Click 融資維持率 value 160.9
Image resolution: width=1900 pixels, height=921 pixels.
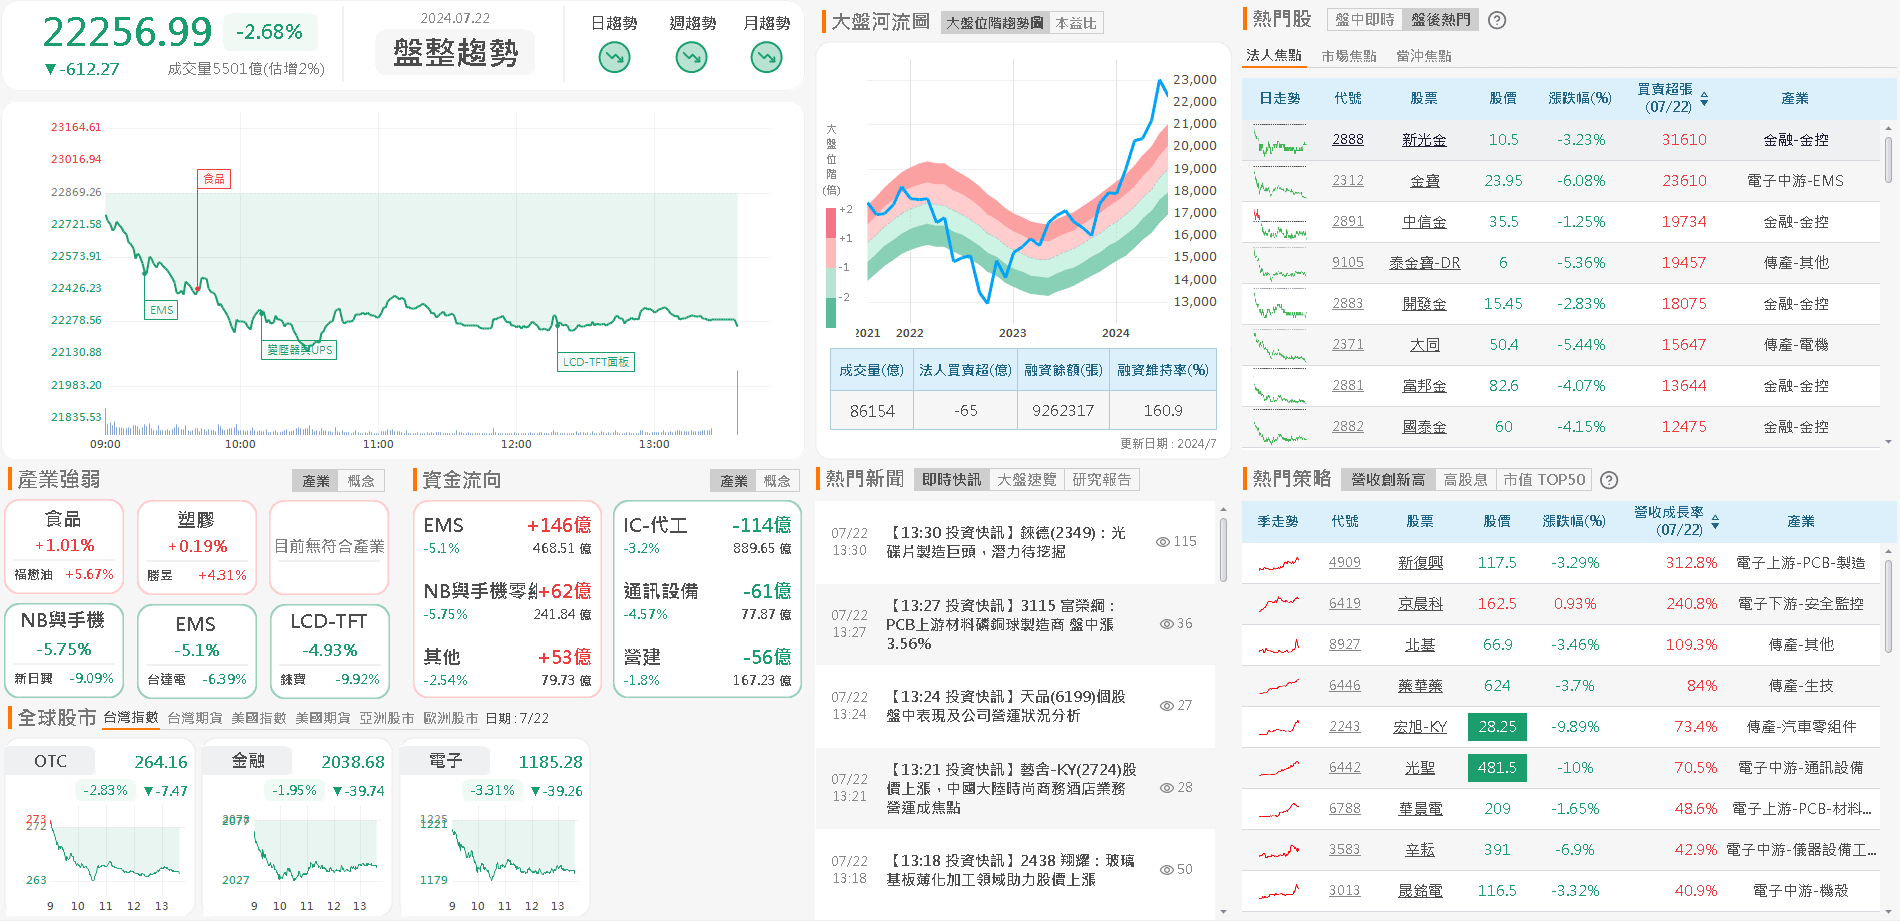tap(1163, 411)
